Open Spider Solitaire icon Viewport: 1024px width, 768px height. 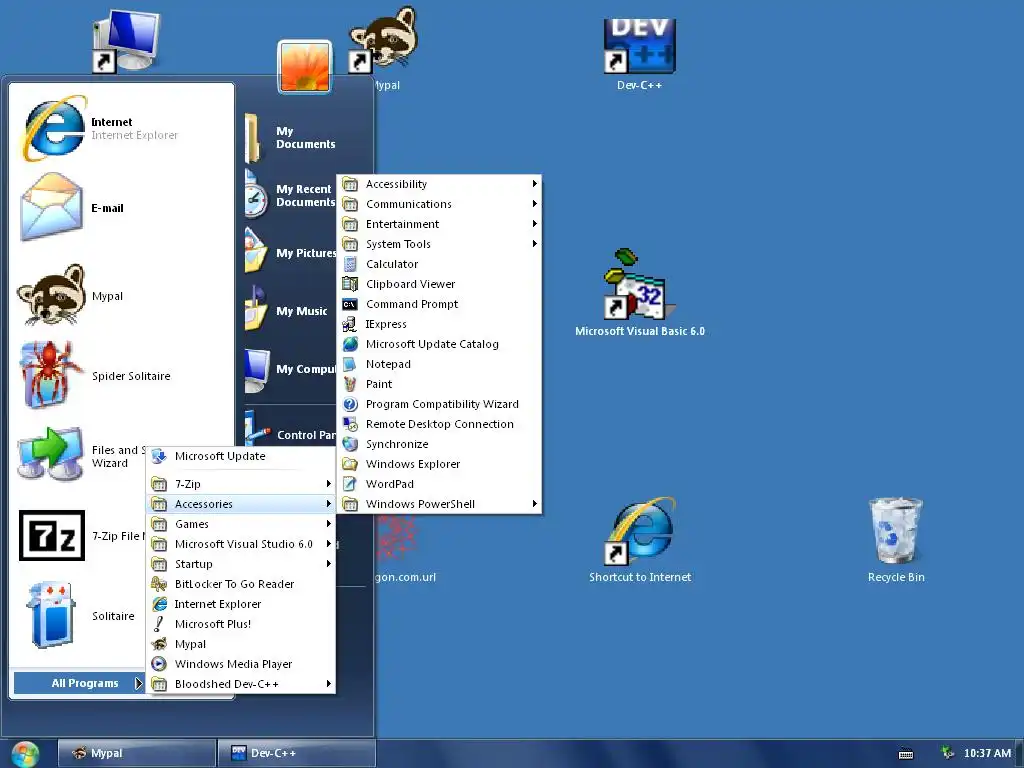(x=51, y=374)
